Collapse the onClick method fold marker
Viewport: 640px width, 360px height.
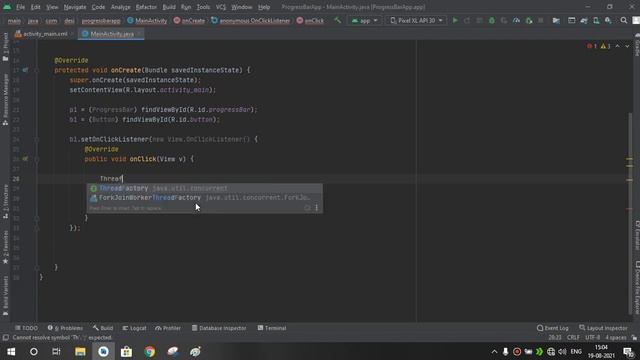36,159
